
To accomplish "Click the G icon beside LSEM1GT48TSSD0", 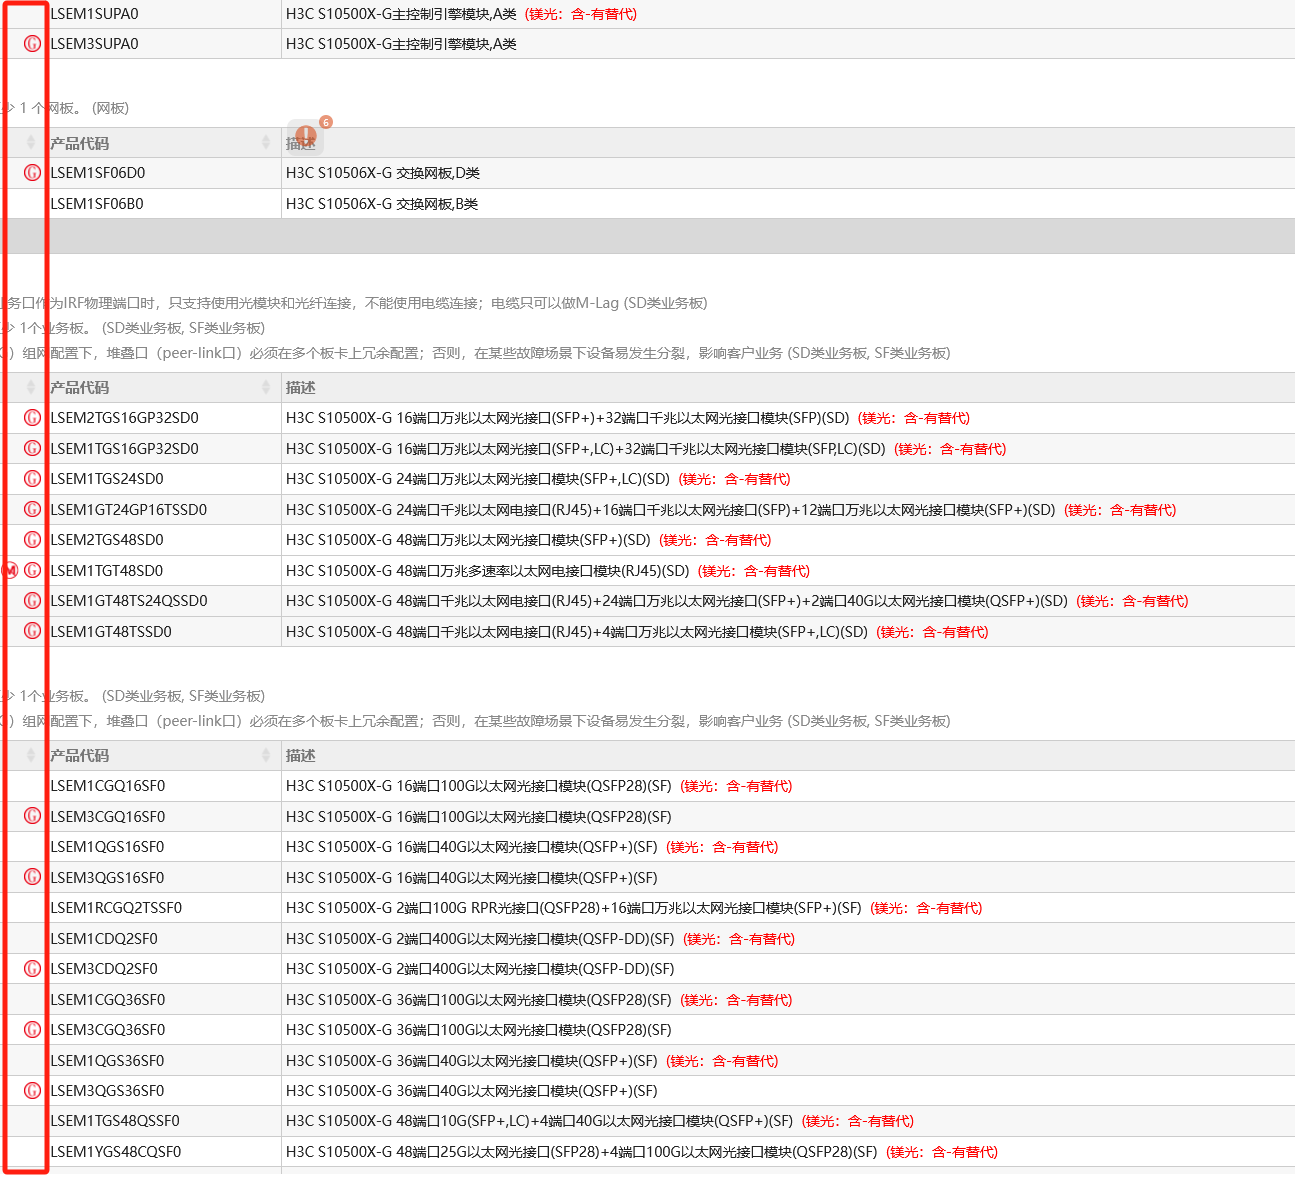I will 32,632.
